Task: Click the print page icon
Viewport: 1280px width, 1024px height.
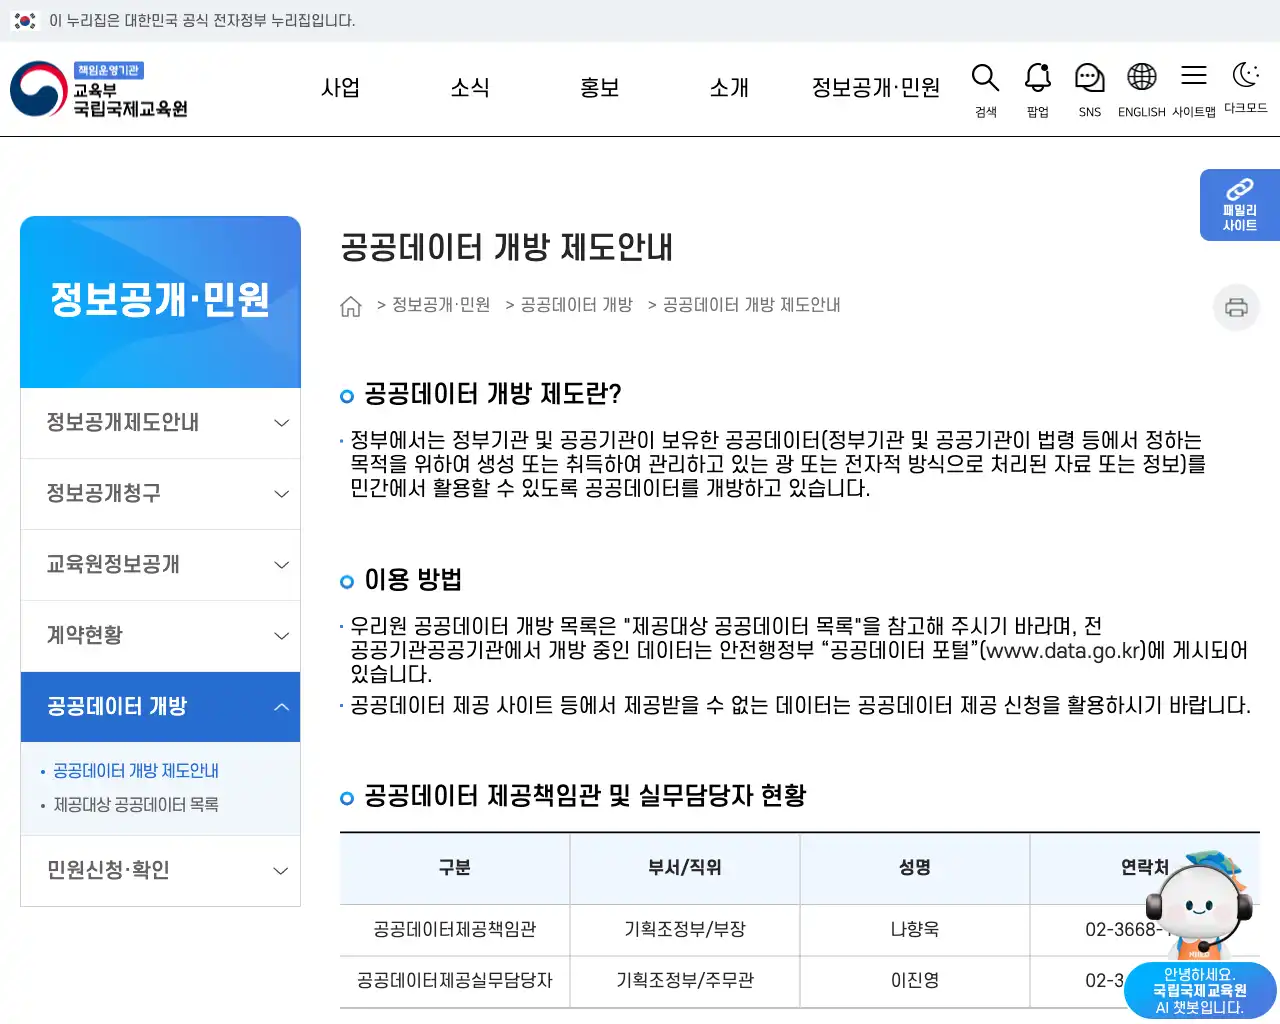Action: click(1236, 307)
